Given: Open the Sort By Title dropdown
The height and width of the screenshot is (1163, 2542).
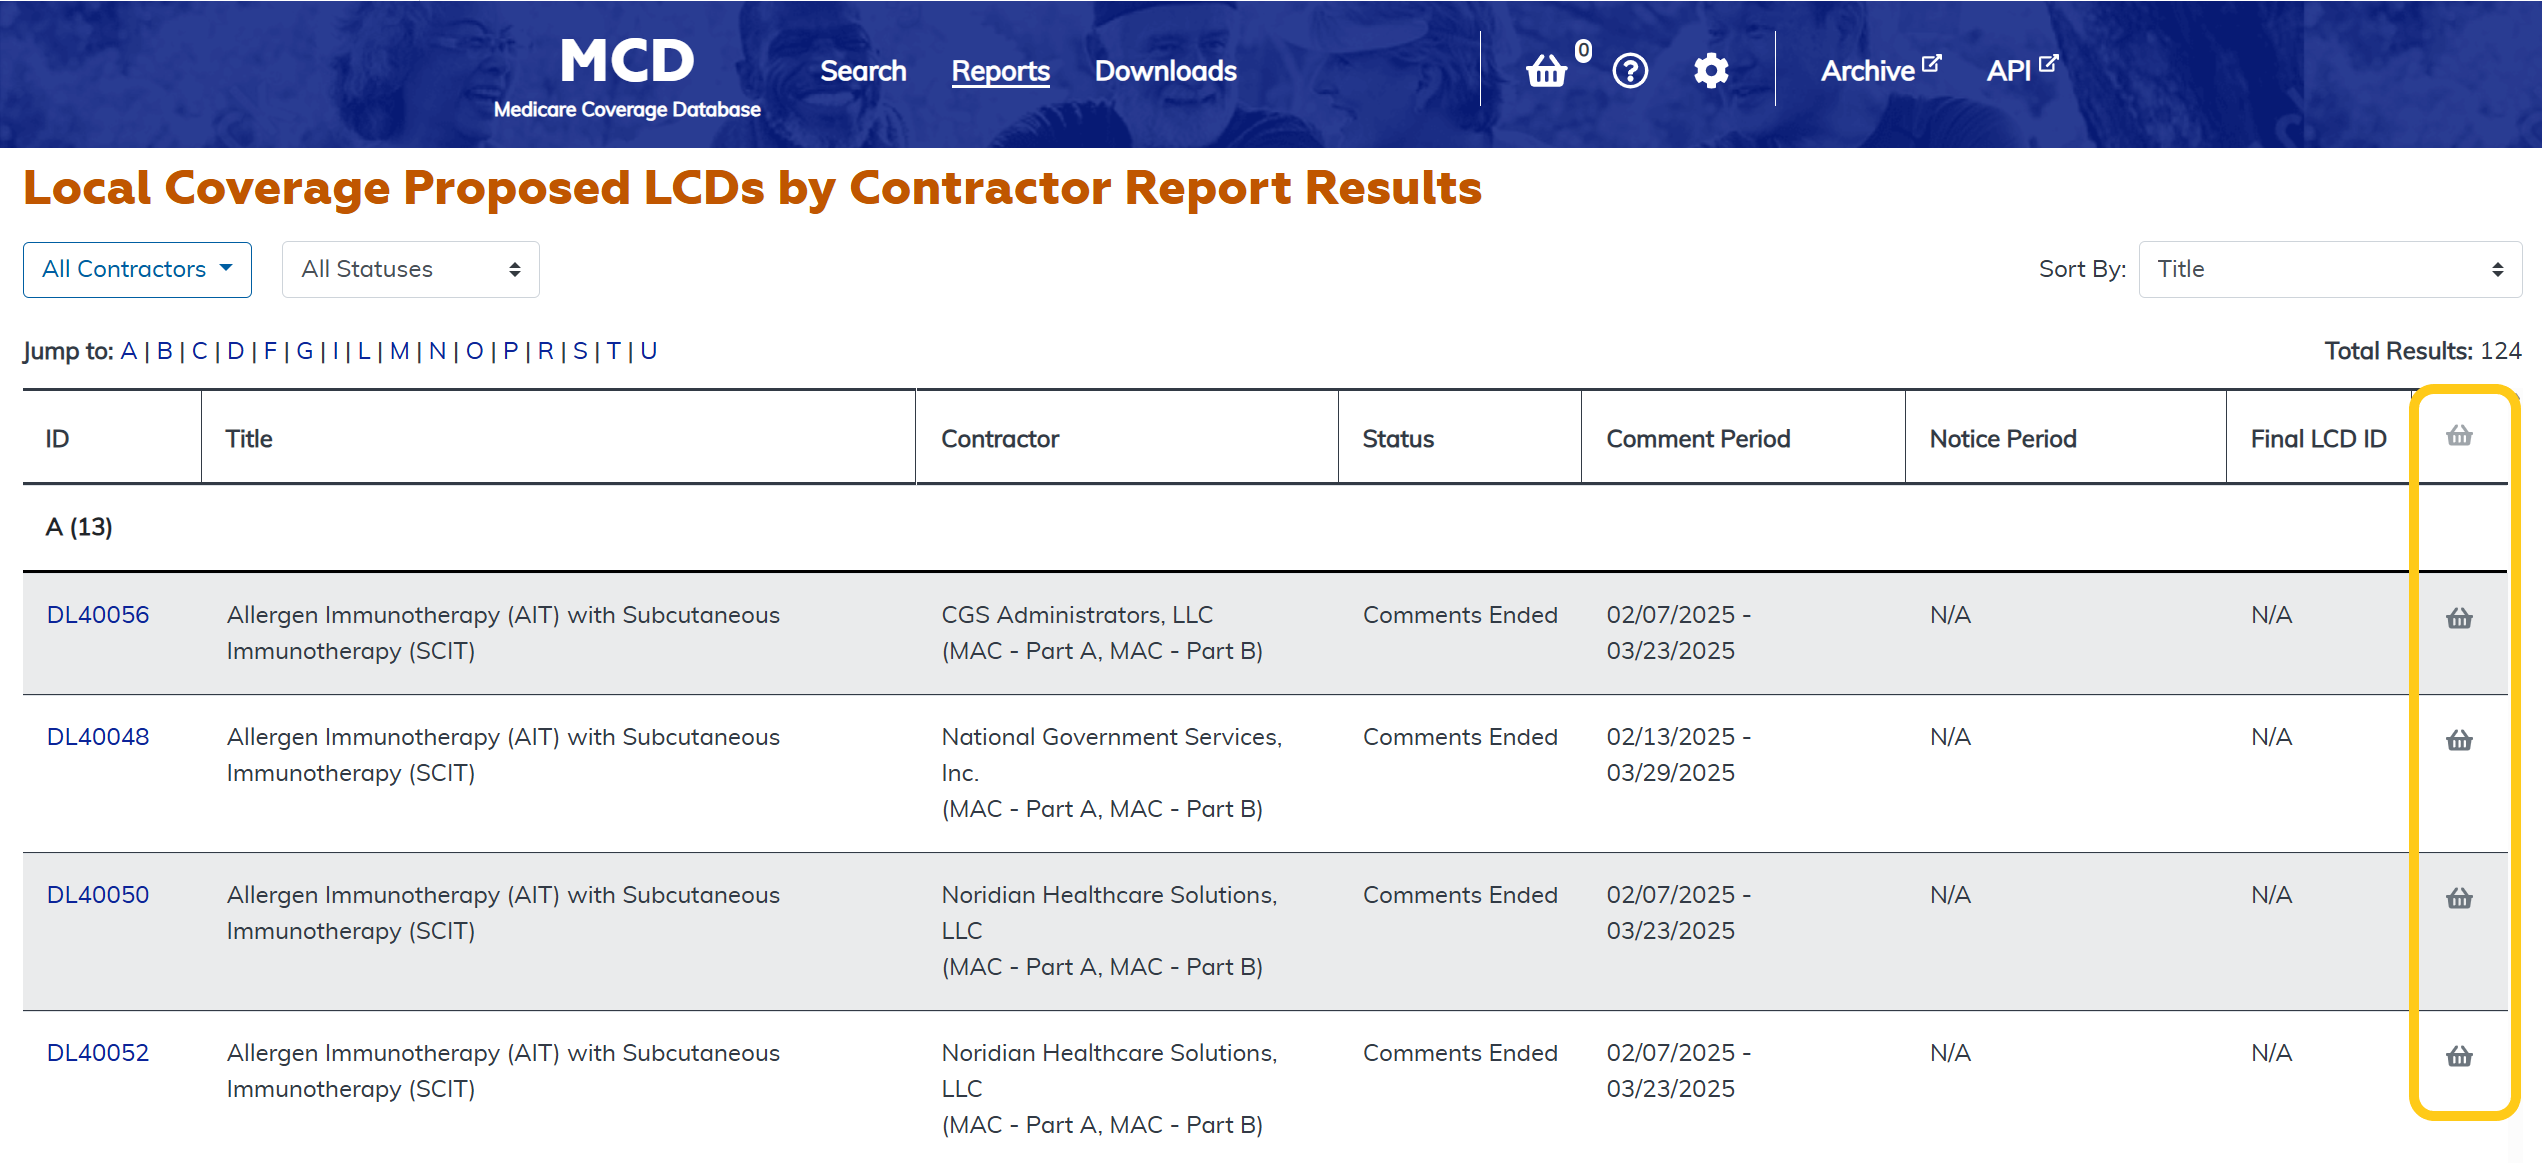Looking at the screenshot, I should (x=2329, y=269).
